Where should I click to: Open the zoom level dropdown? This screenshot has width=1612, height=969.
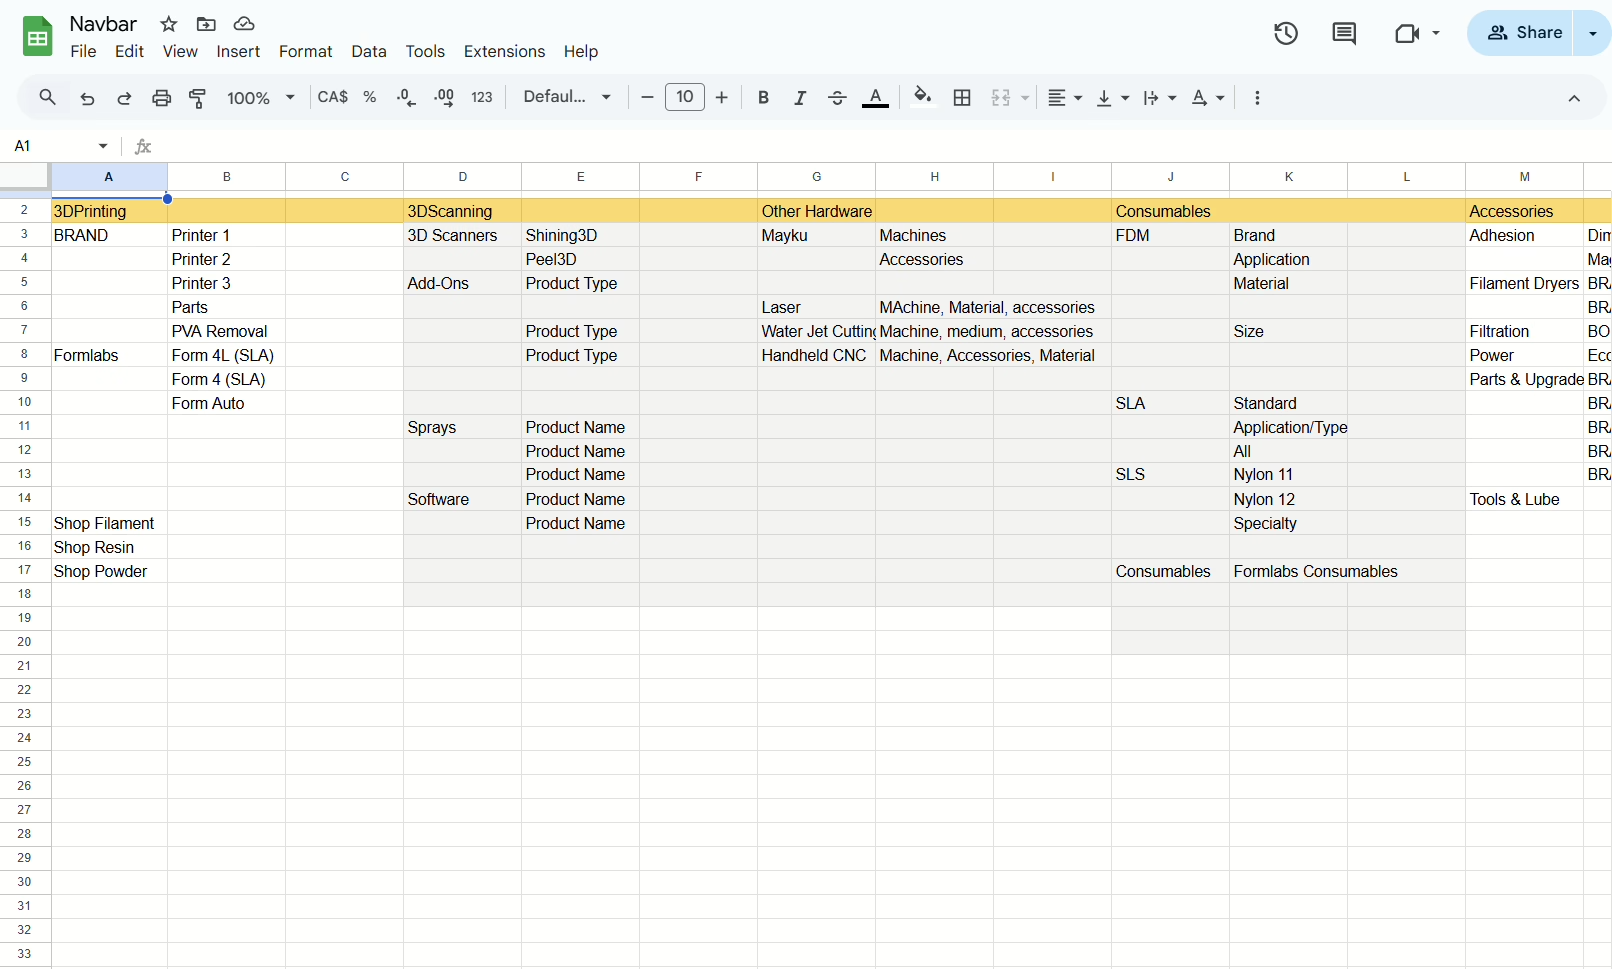click(260, 98)
